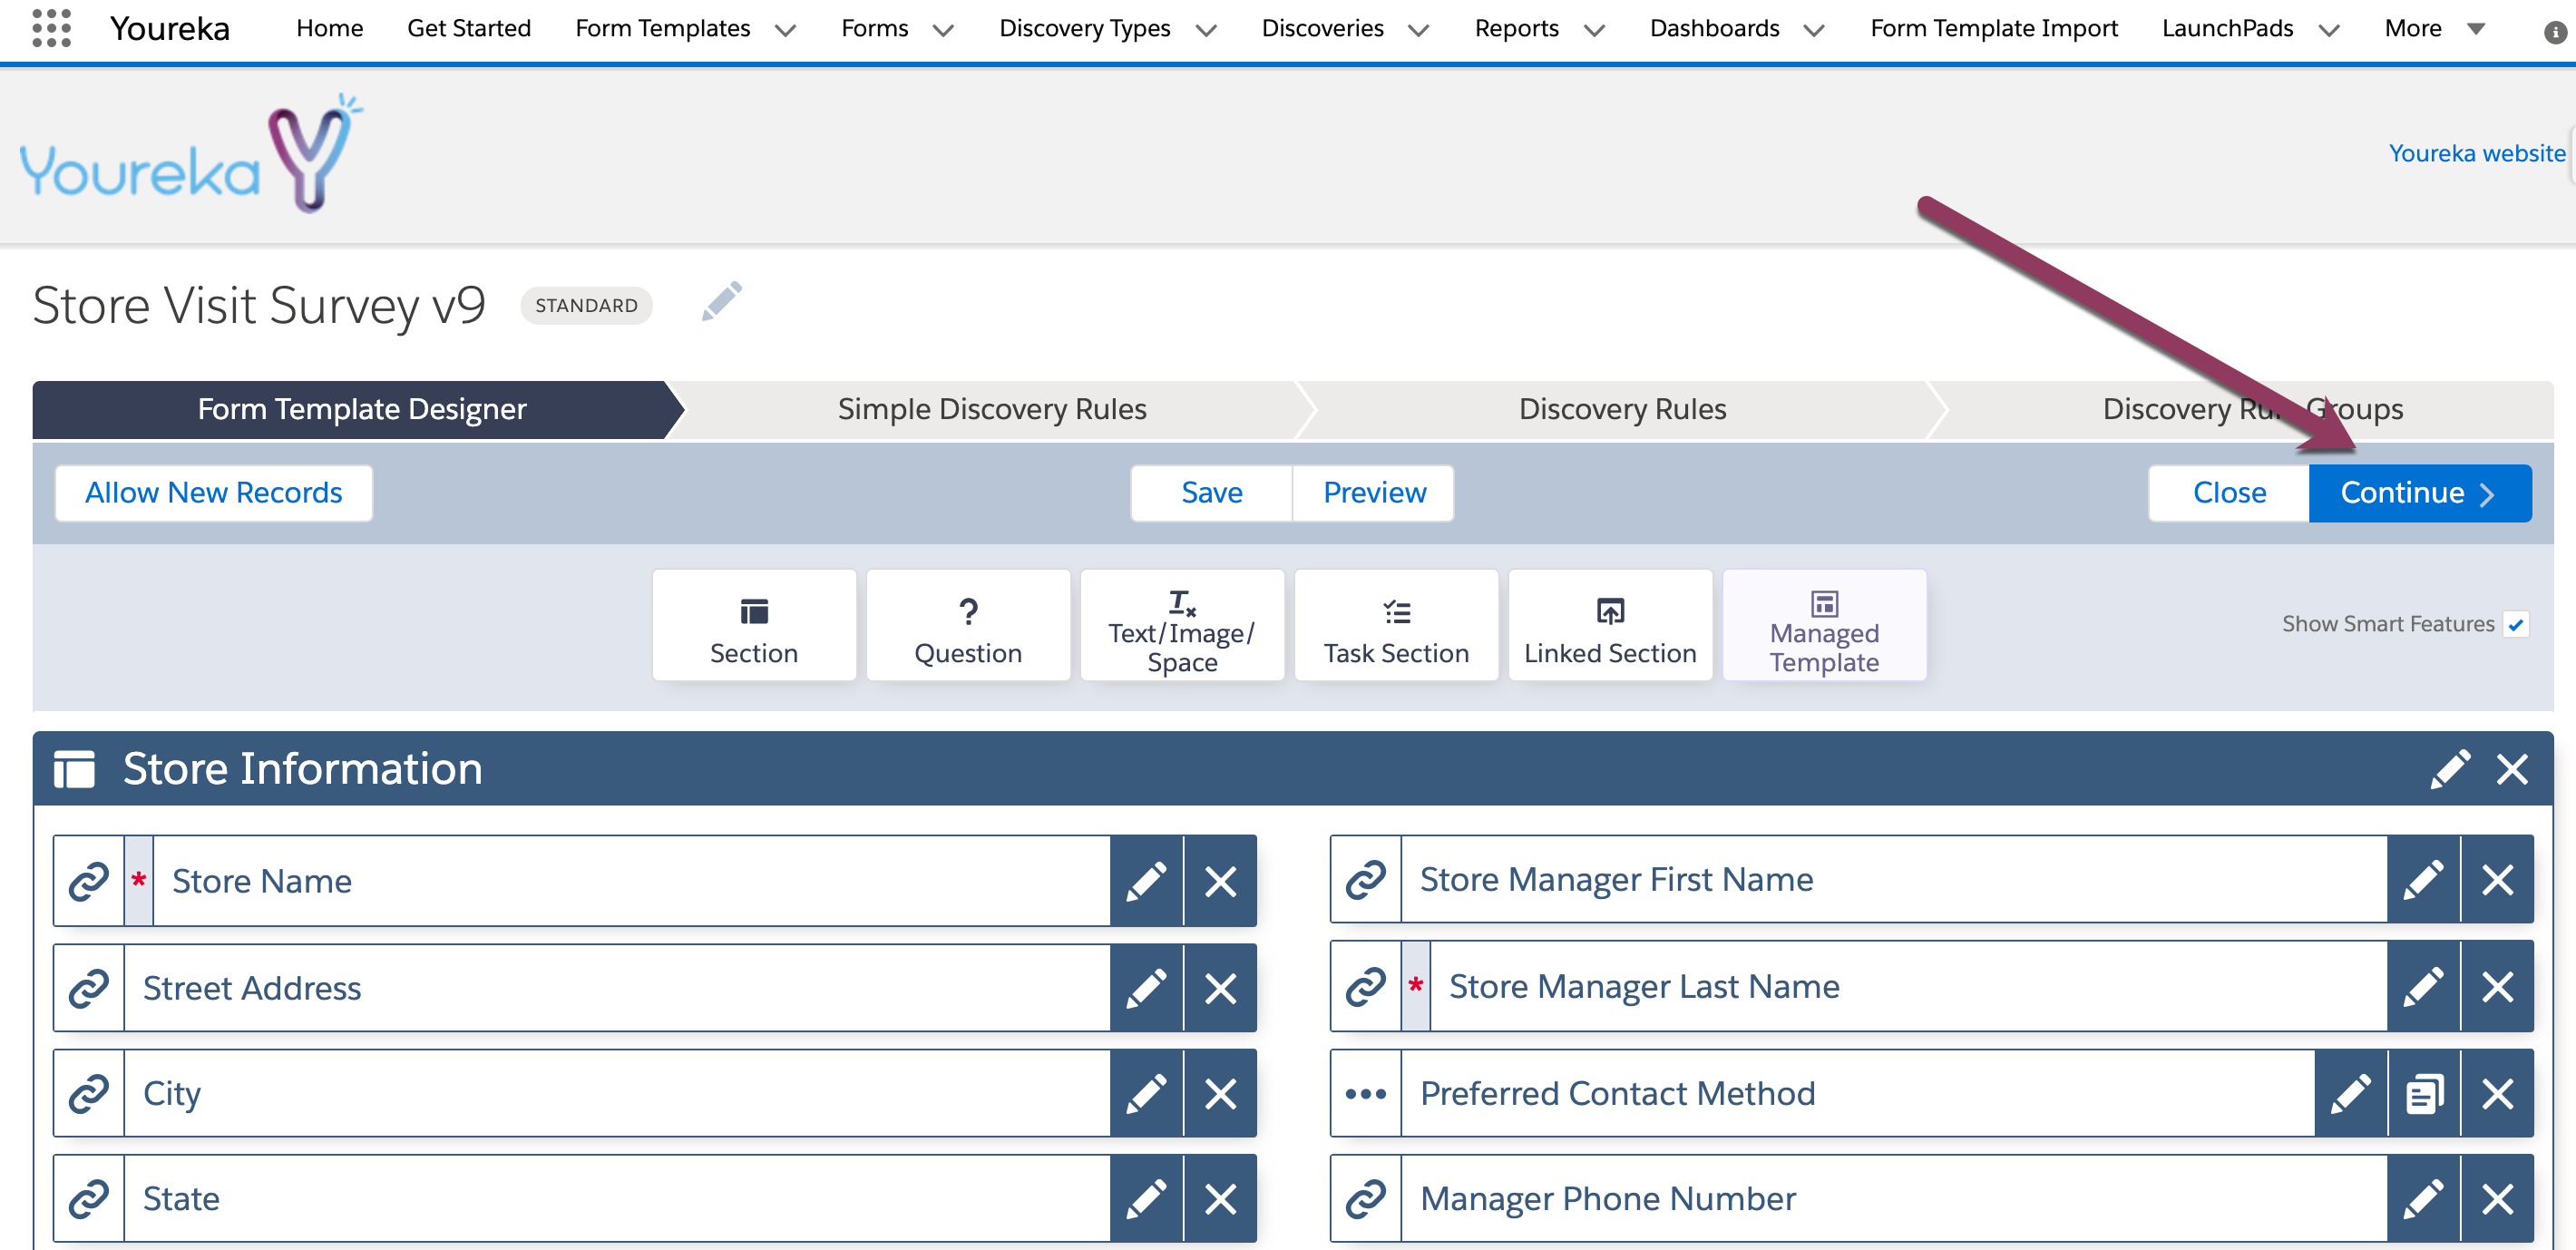Remove Store Manager Last Name question

(2497, 986)
